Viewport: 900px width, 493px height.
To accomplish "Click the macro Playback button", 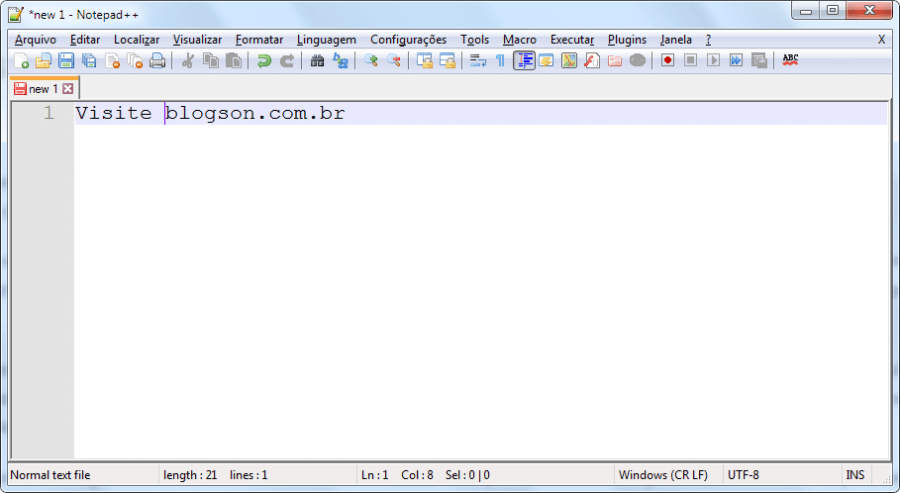I will click(x=713, y=60).
